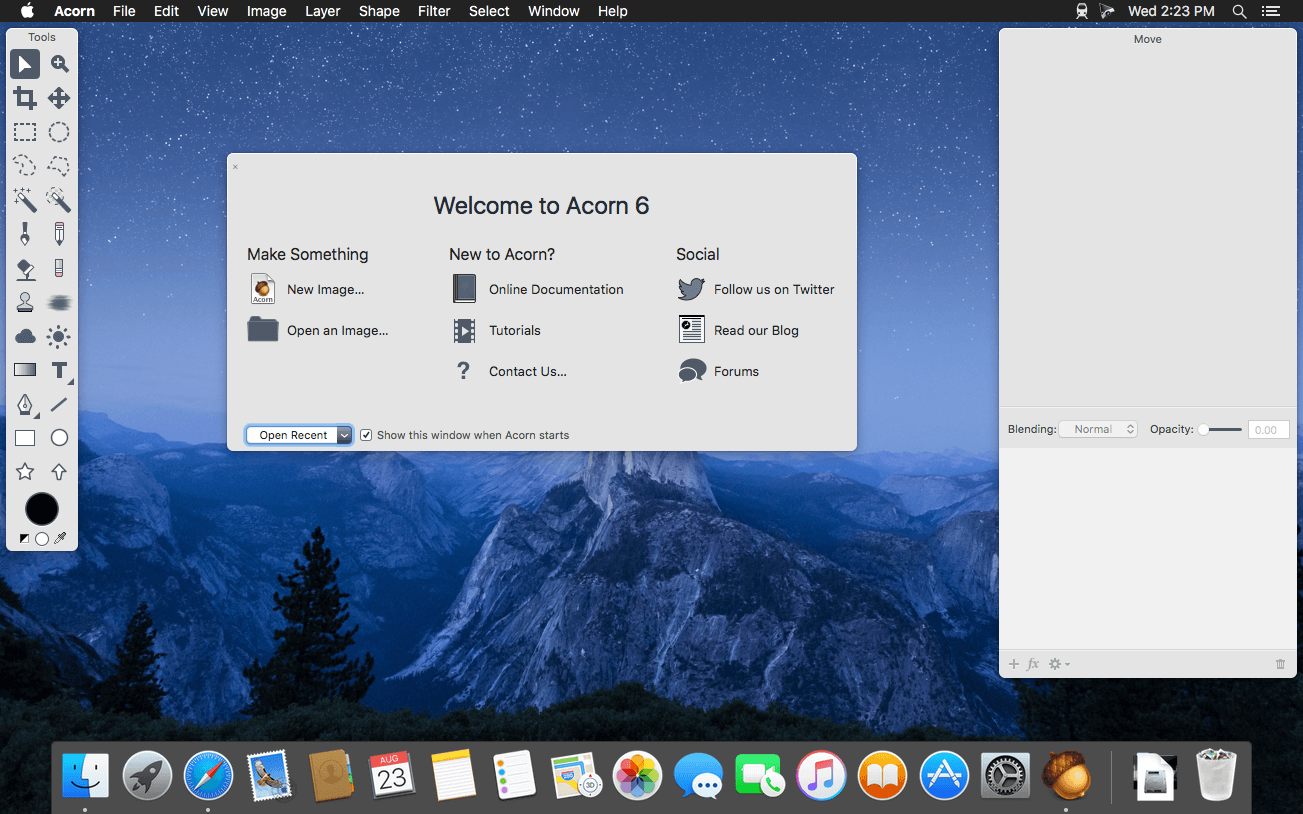Select the Gradient tool
Image resolution: width=1303 pixels, height=814 pixels.
25,370
